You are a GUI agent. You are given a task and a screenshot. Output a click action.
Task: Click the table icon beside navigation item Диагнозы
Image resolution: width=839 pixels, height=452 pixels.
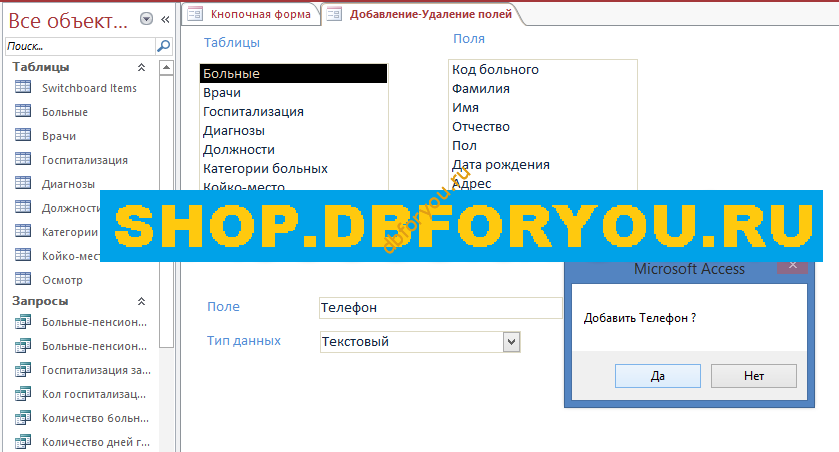click(23, 183)
